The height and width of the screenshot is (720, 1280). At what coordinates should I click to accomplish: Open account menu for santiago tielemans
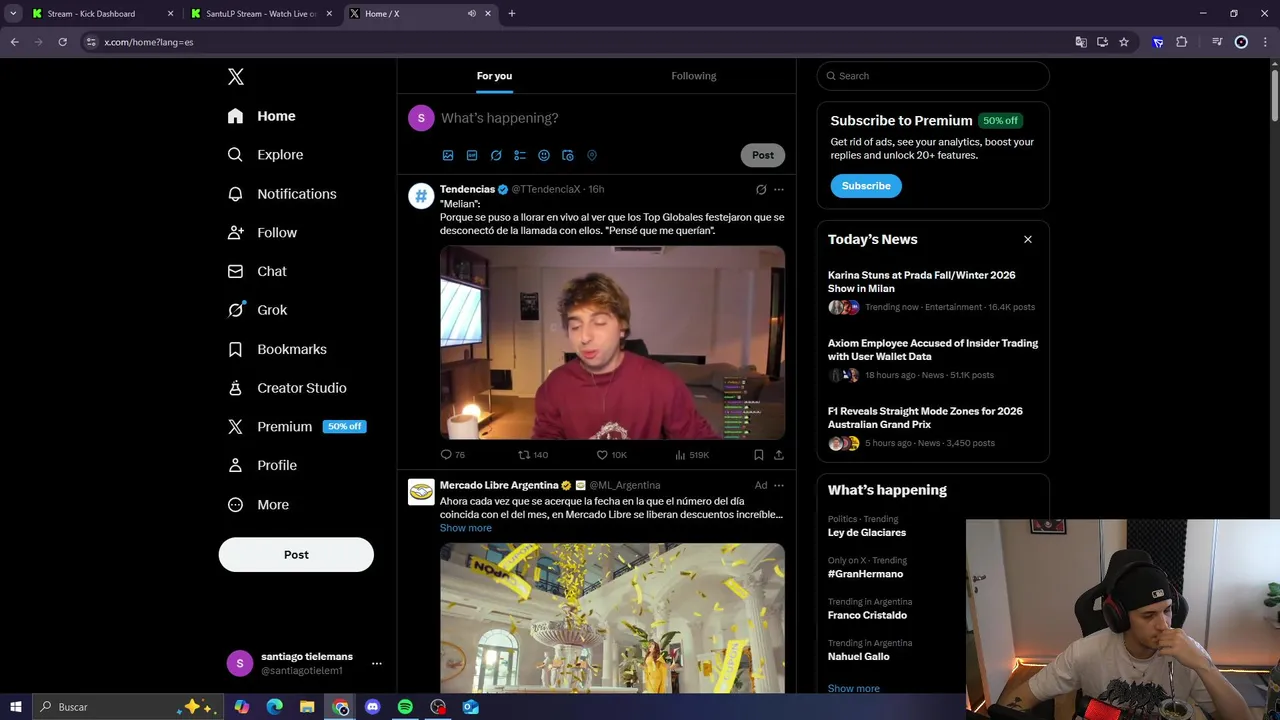click(302, 663)
